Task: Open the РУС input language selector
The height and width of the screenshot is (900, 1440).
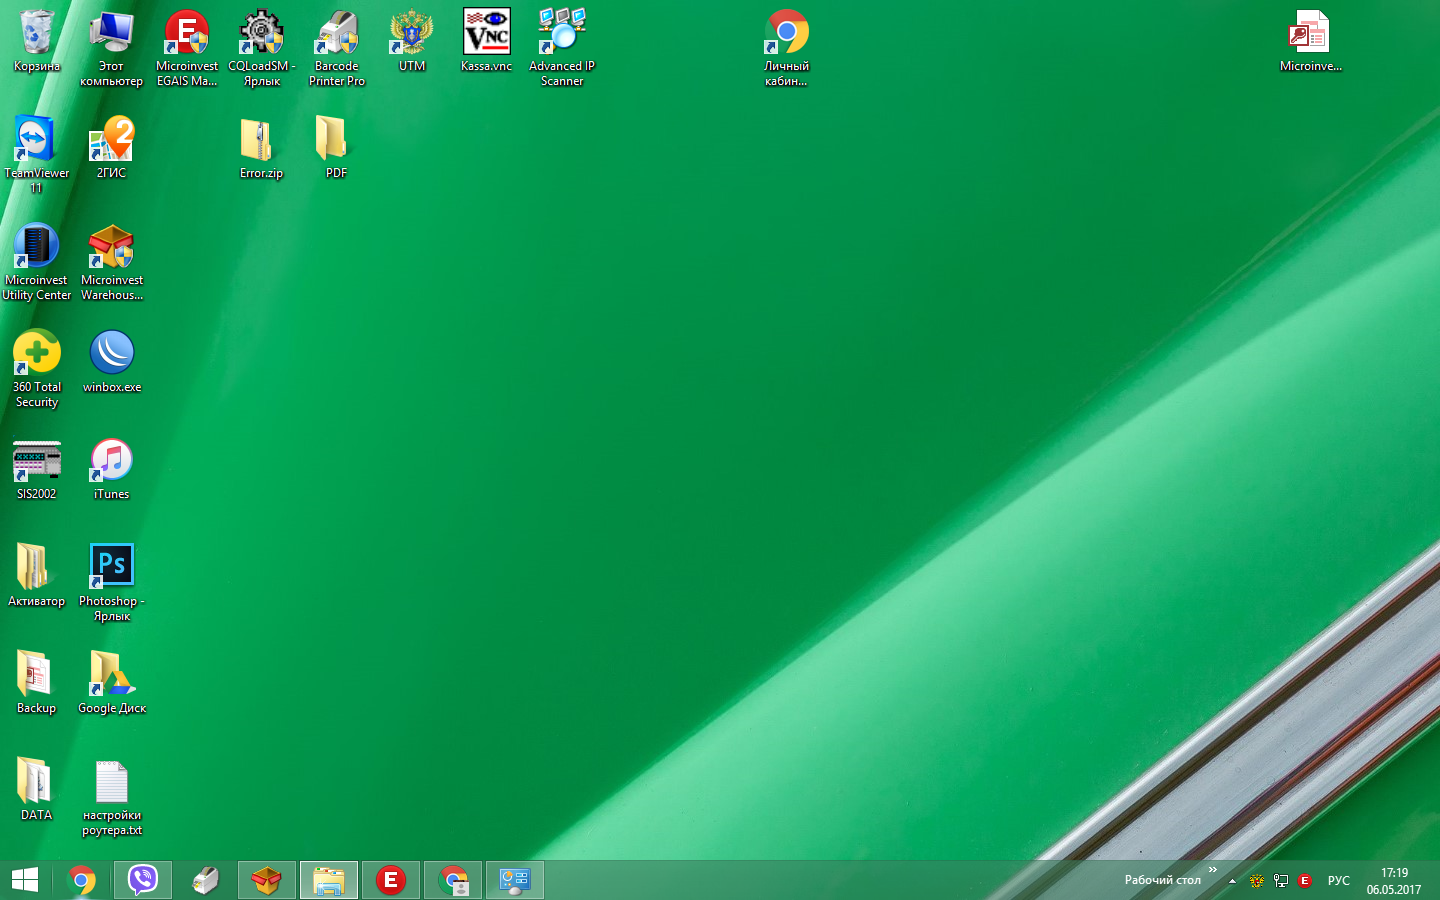Action: 1338,881
